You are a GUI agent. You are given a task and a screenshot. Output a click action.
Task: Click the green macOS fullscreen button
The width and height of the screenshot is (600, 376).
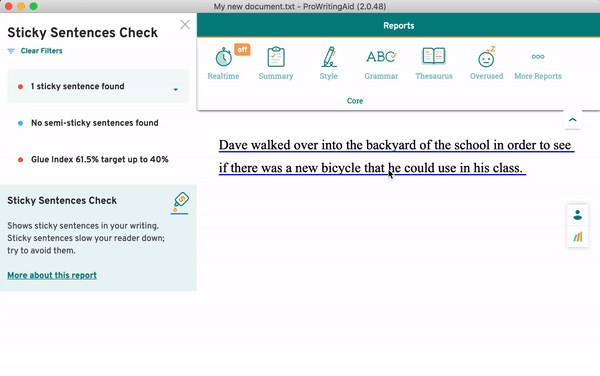click(34, 6)
